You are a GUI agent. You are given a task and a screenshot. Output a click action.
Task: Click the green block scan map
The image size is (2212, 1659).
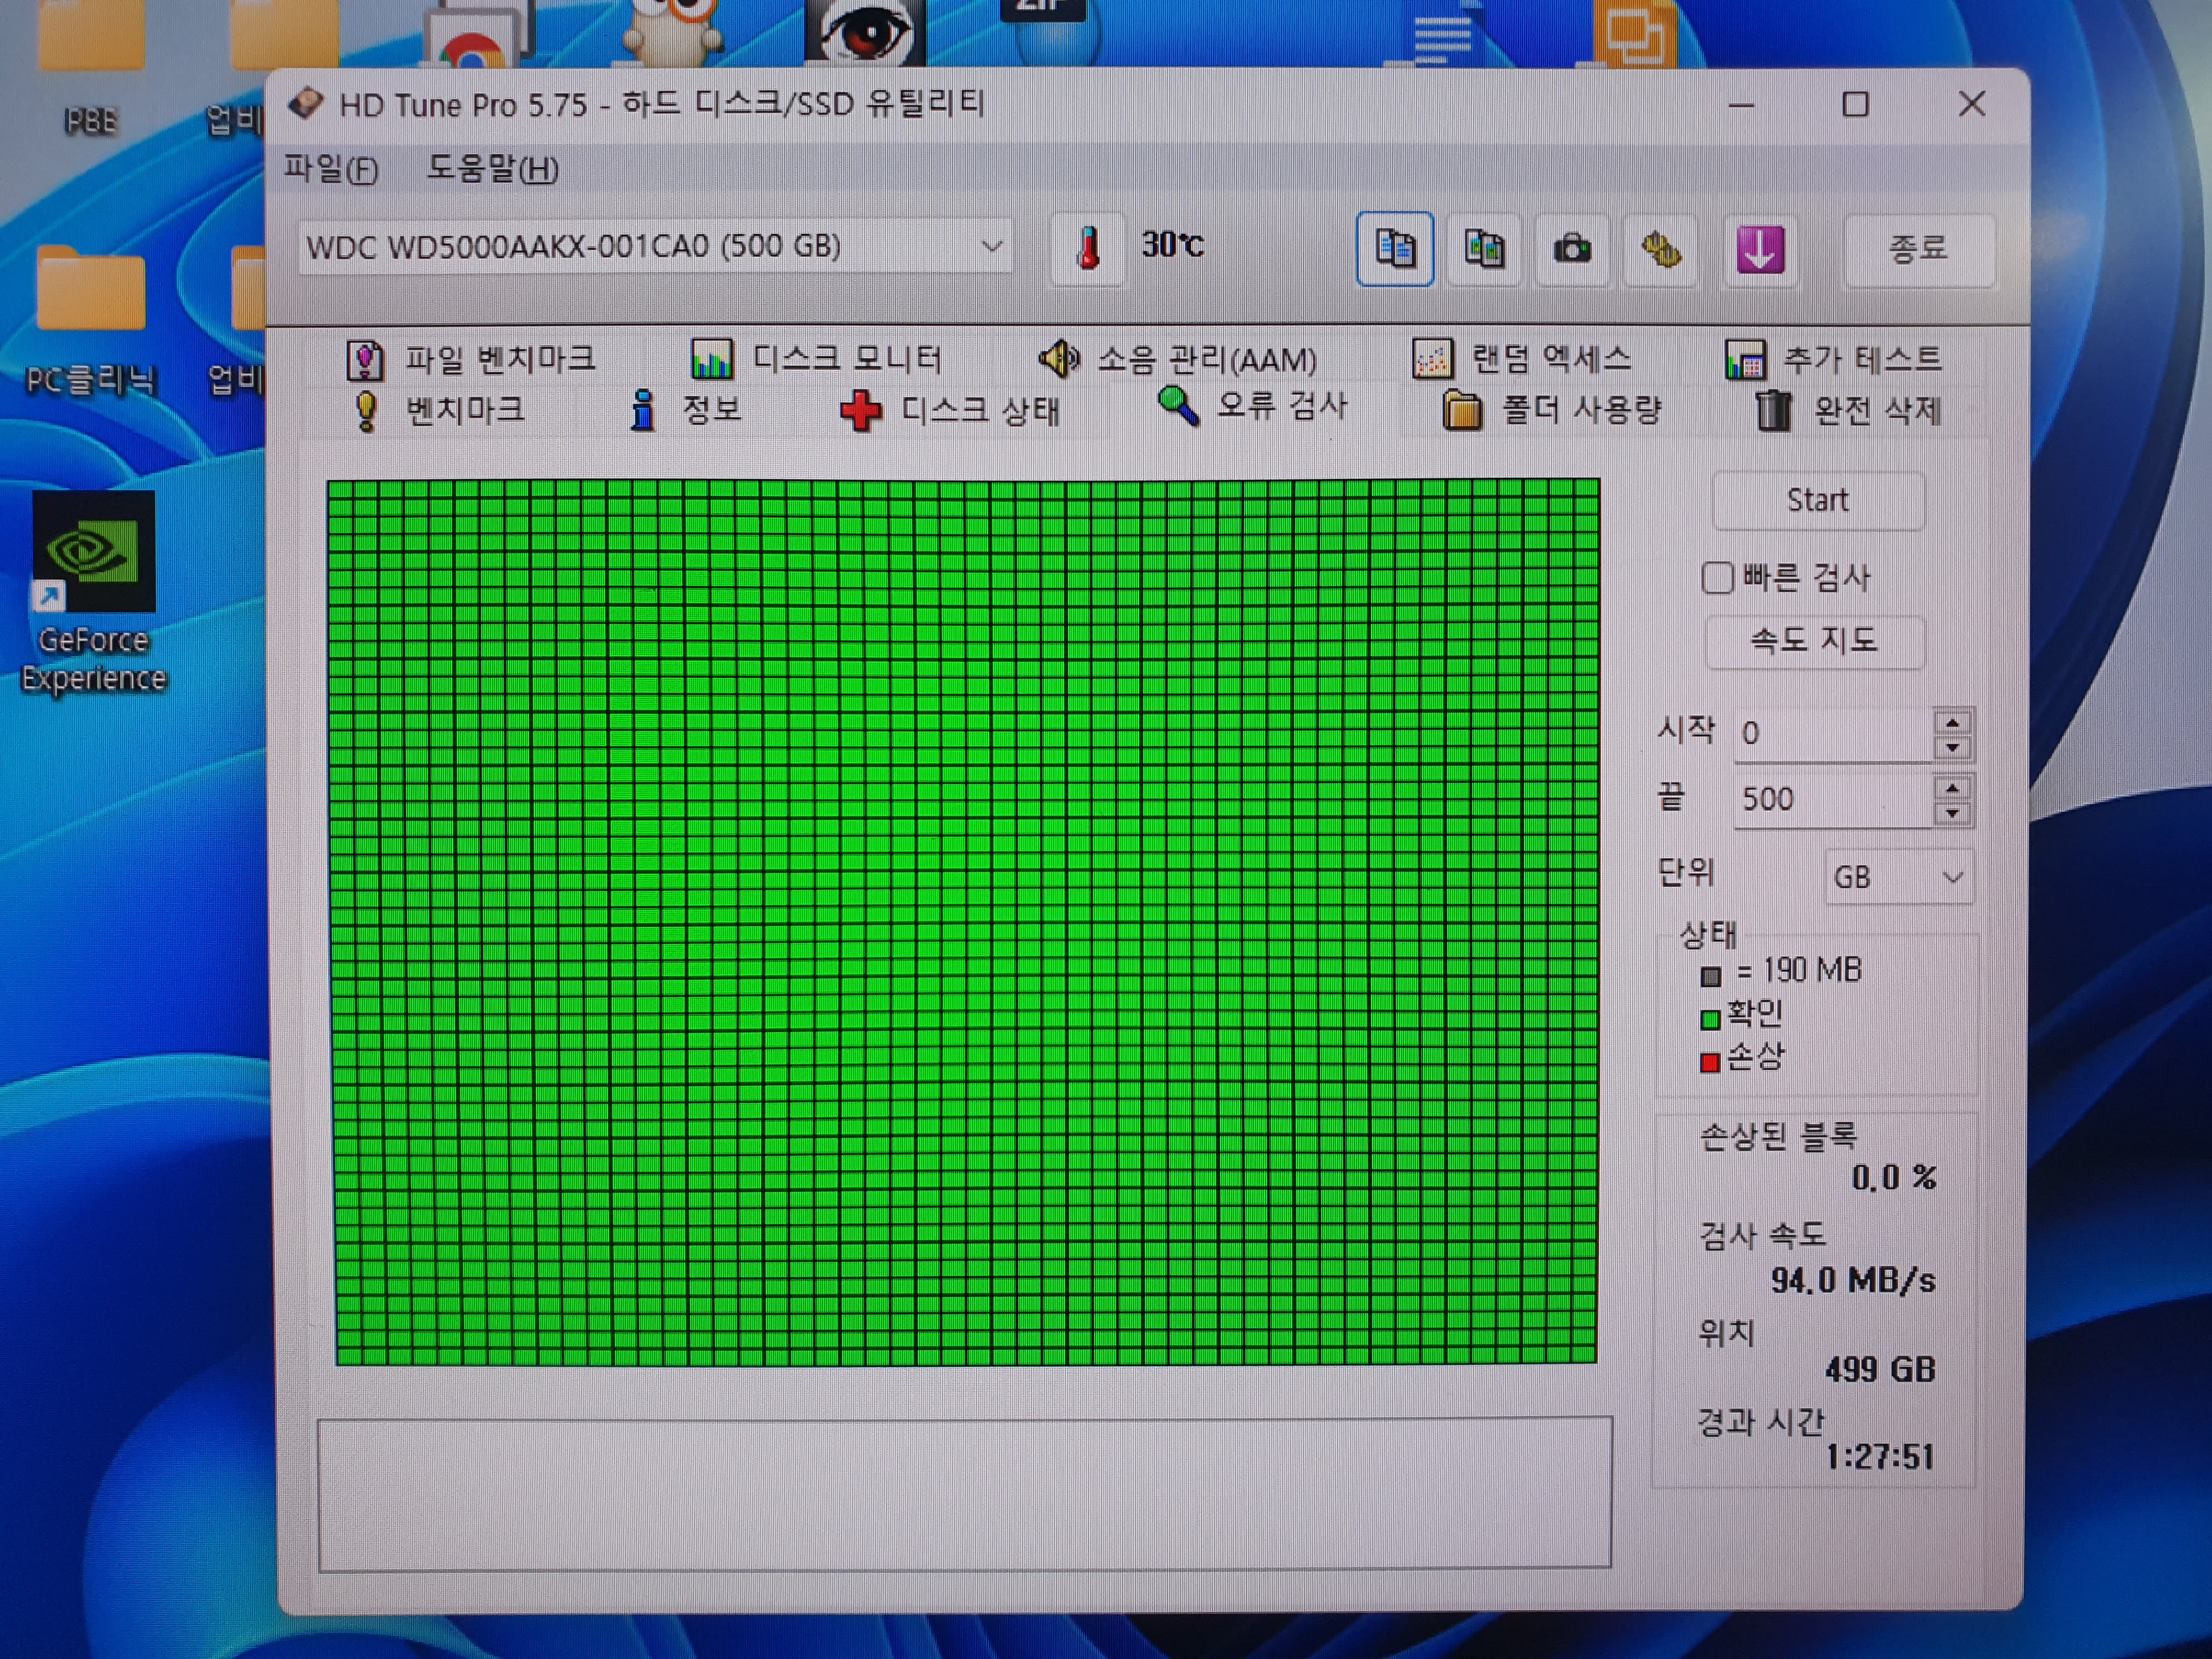pyautogui.click(x=964, y=922)
